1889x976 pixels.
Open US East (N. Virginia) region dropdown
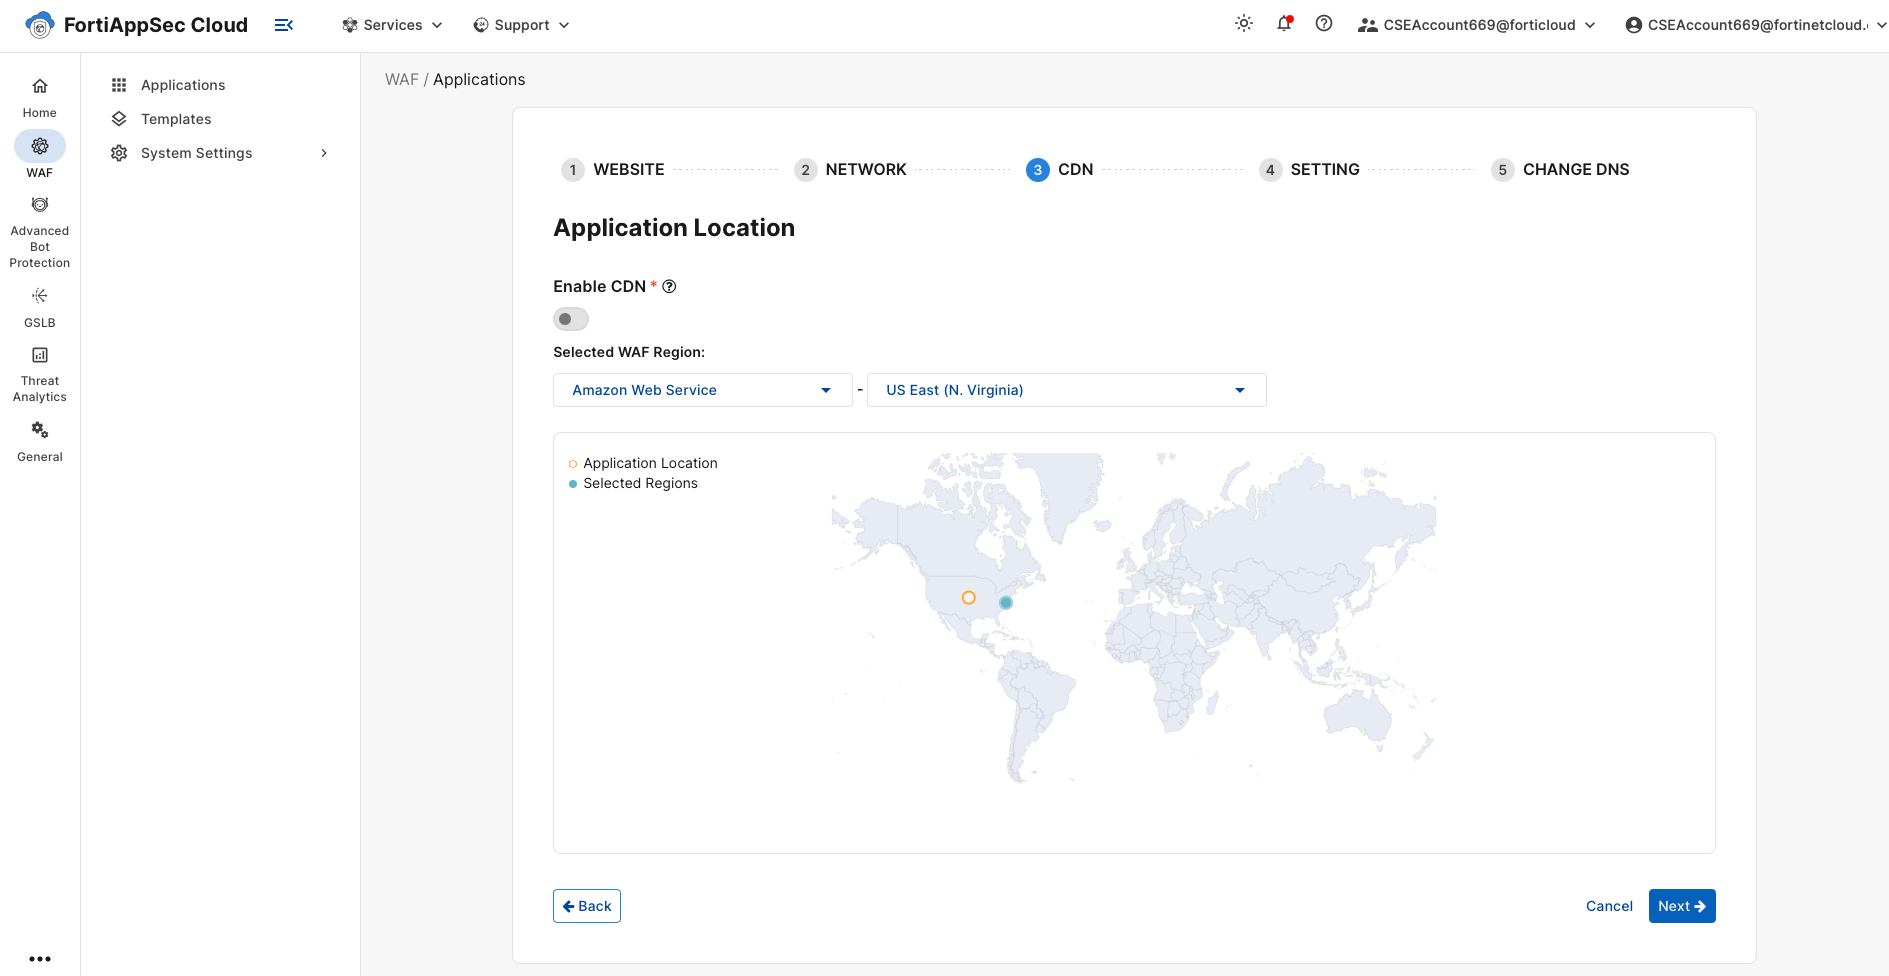1067,390
